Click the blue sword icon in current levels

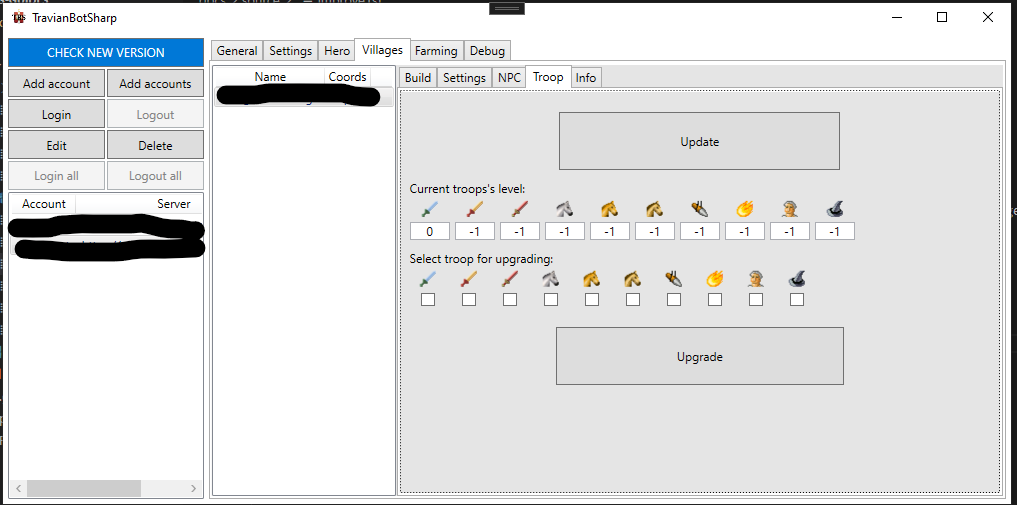[x=429, y=209]
